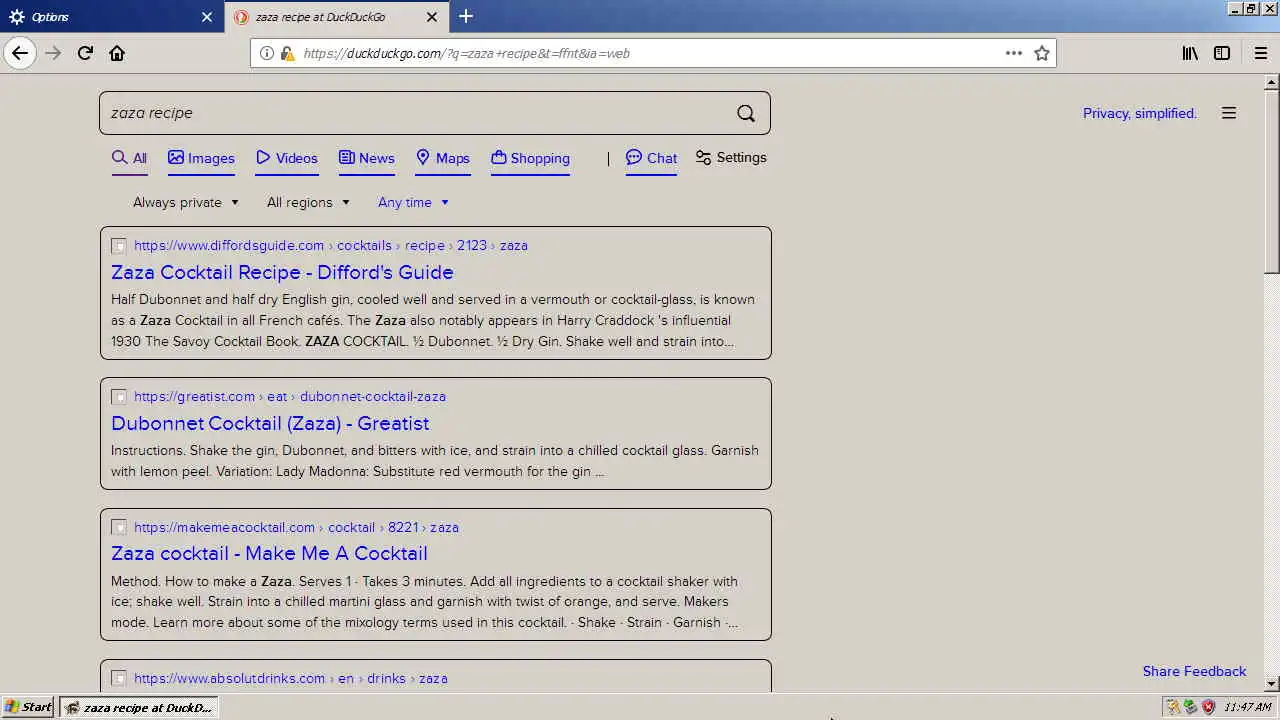Click the green tray icon
The width and height of the screenshot is (1280, 720).
click(1190, 707)
